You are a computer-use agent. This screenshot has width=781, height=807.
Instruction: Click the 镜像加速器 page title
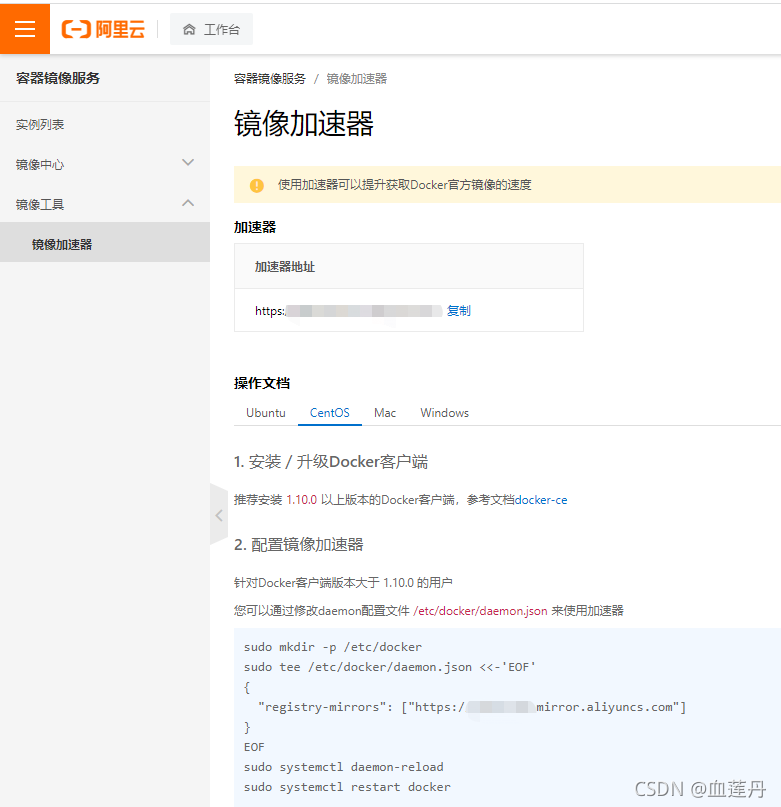pos(304,124)
